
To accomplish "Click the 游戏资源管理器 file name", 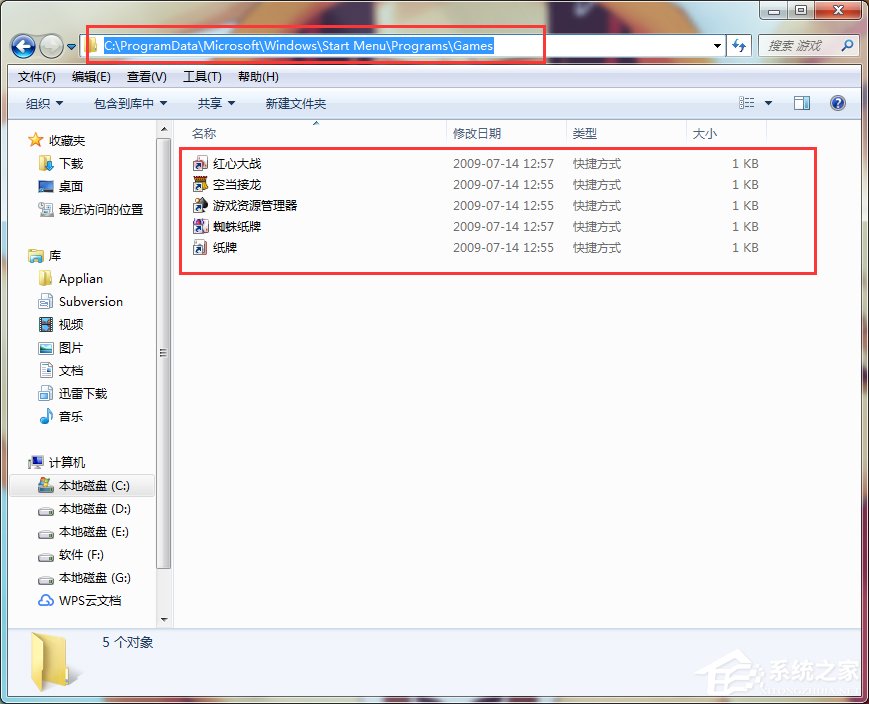I will 255,206.
